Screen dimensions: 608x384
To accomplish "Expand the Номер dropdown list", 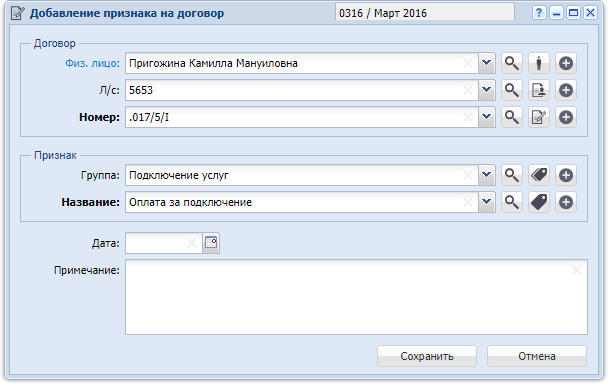I will click(487, 117).
